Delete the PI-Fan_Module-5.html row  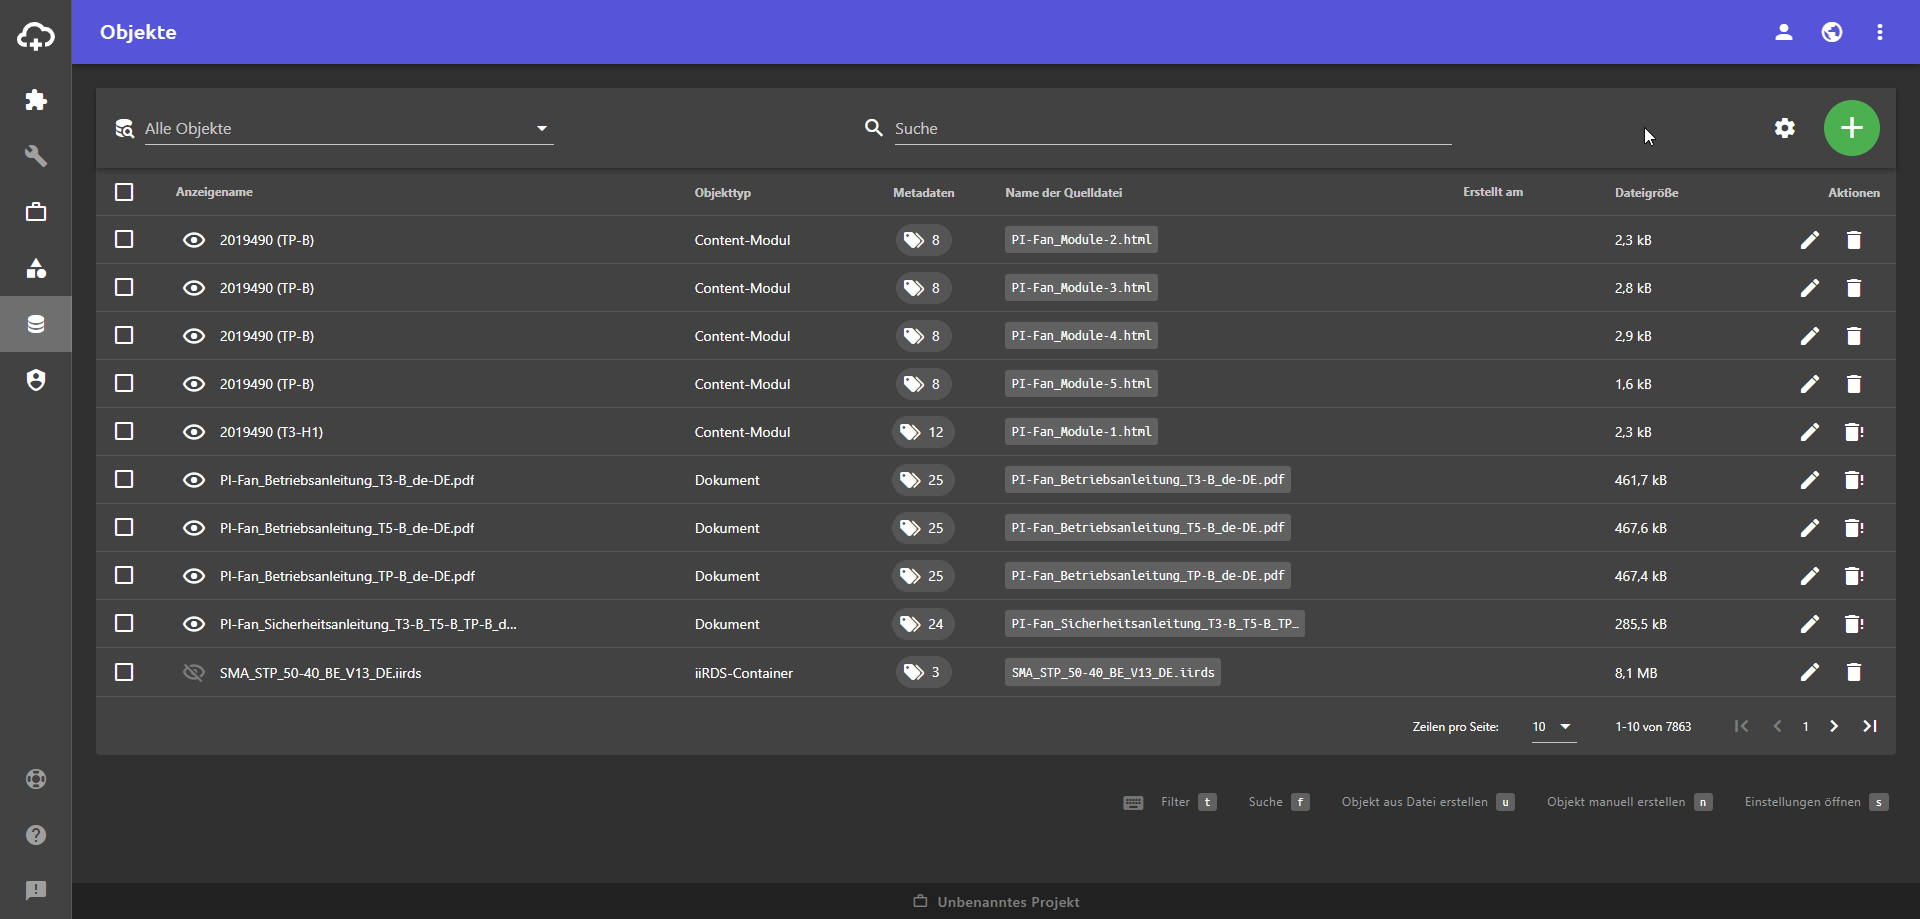1854,384
